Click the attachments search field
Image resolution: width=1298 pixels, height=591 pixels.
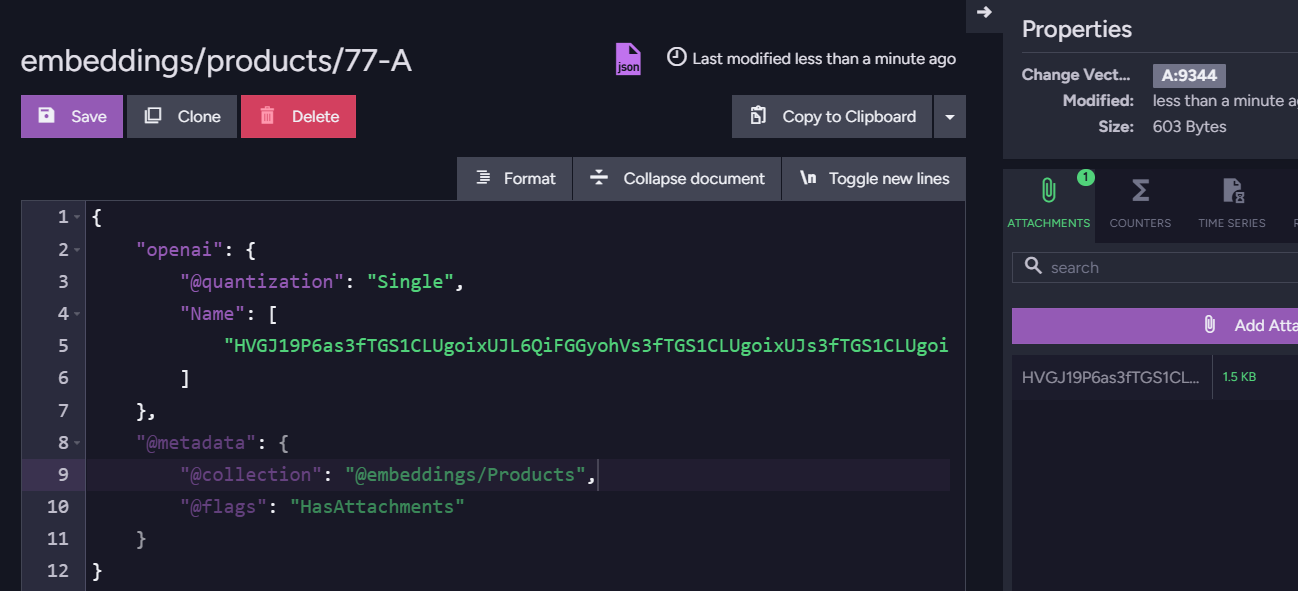coord(1155,268)
